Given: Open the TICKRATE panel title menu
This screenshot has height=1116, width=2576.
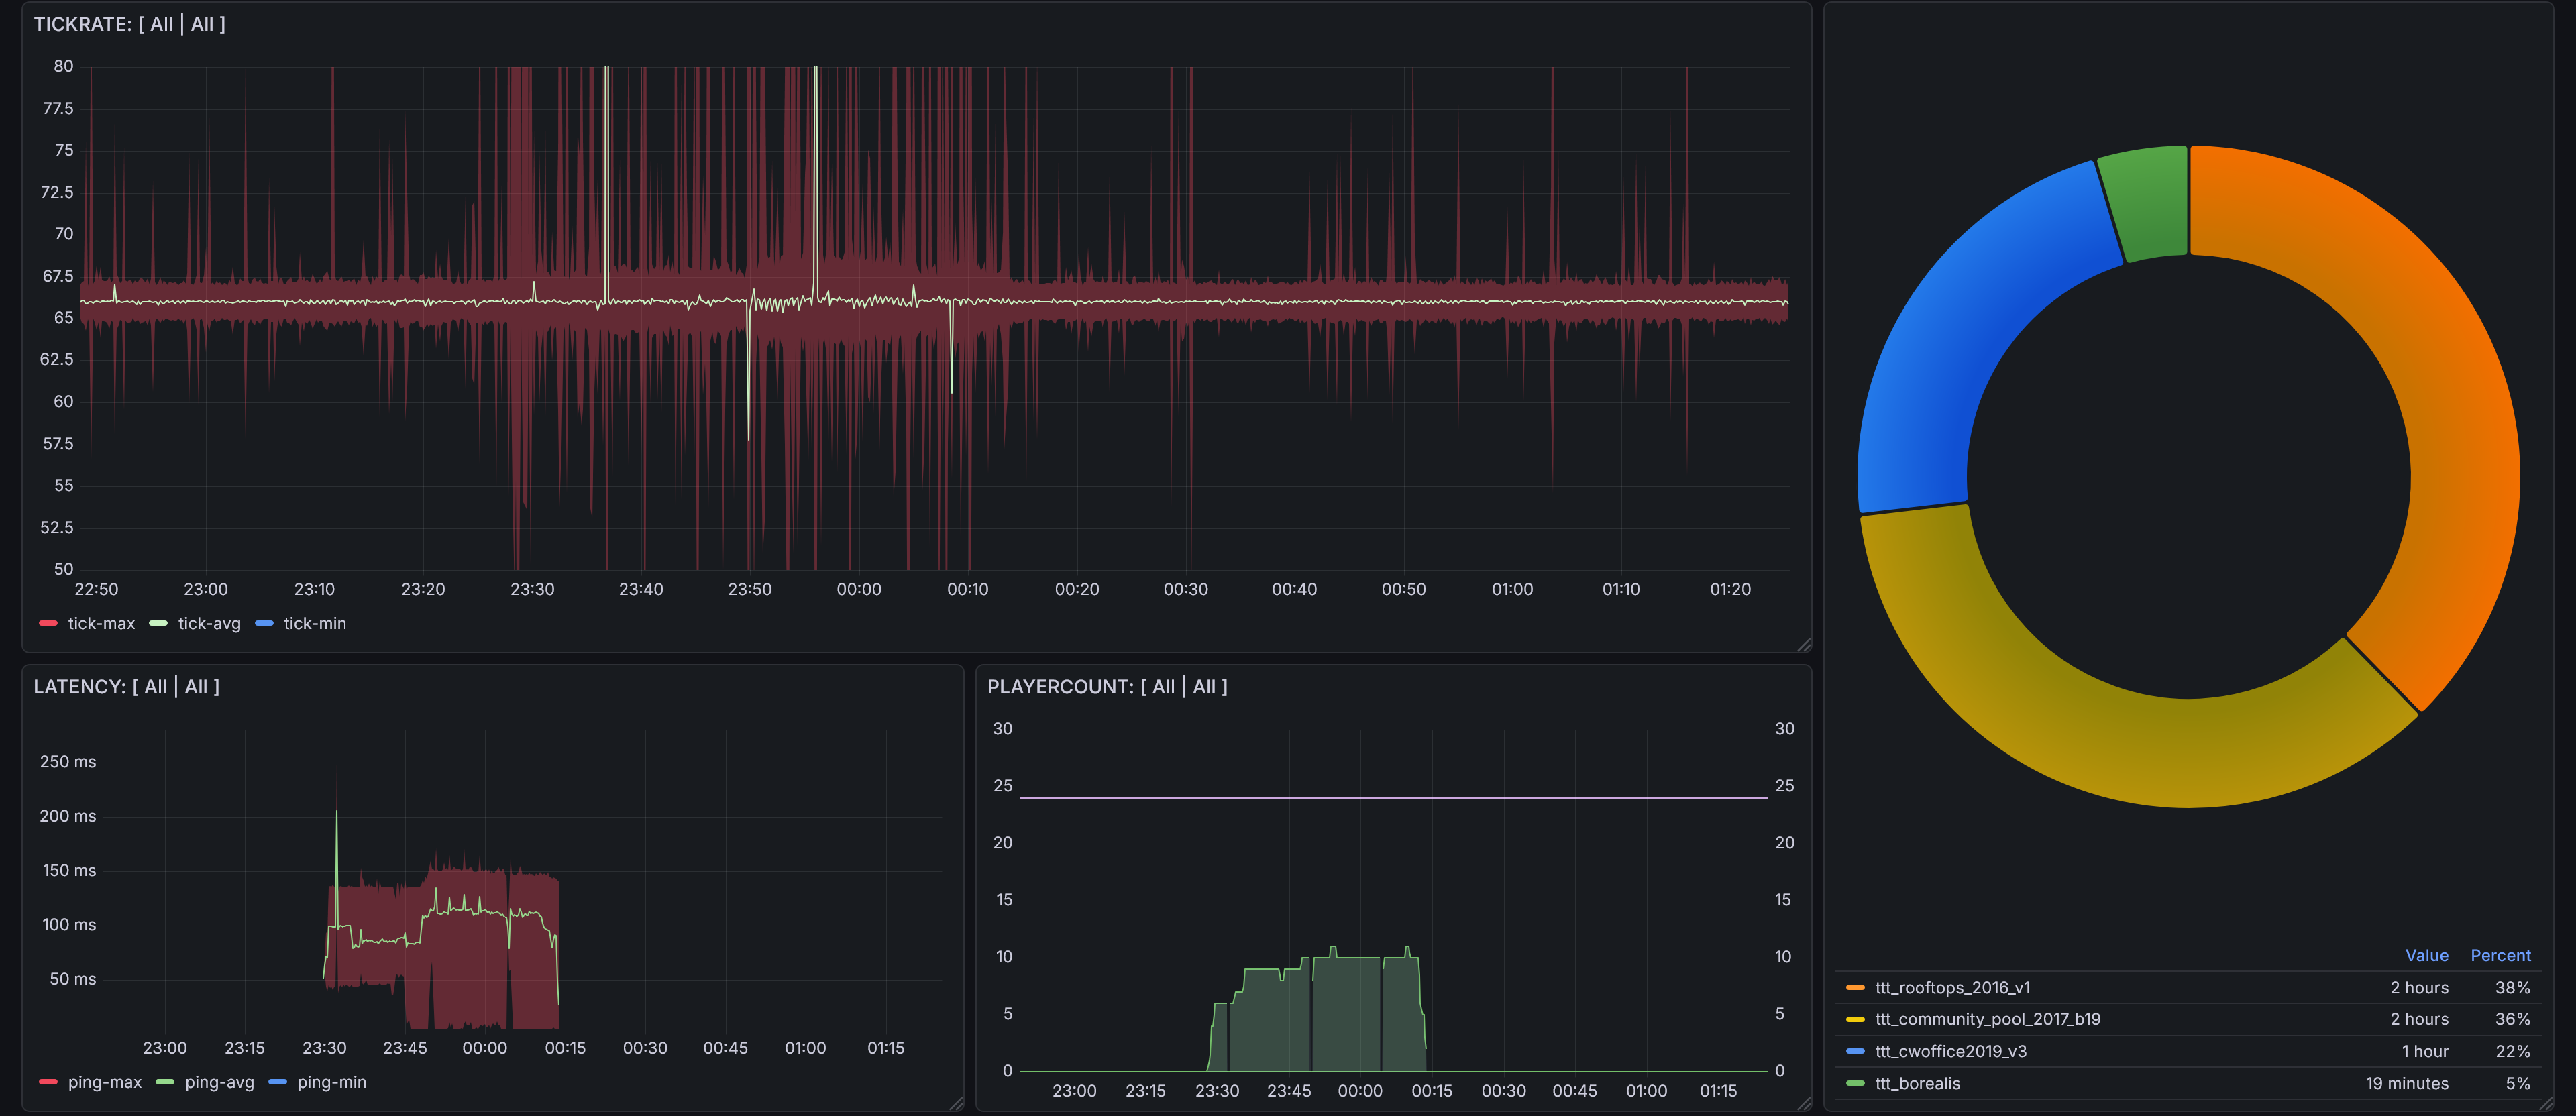Looking at the screenshot, I should pos(130,24).
